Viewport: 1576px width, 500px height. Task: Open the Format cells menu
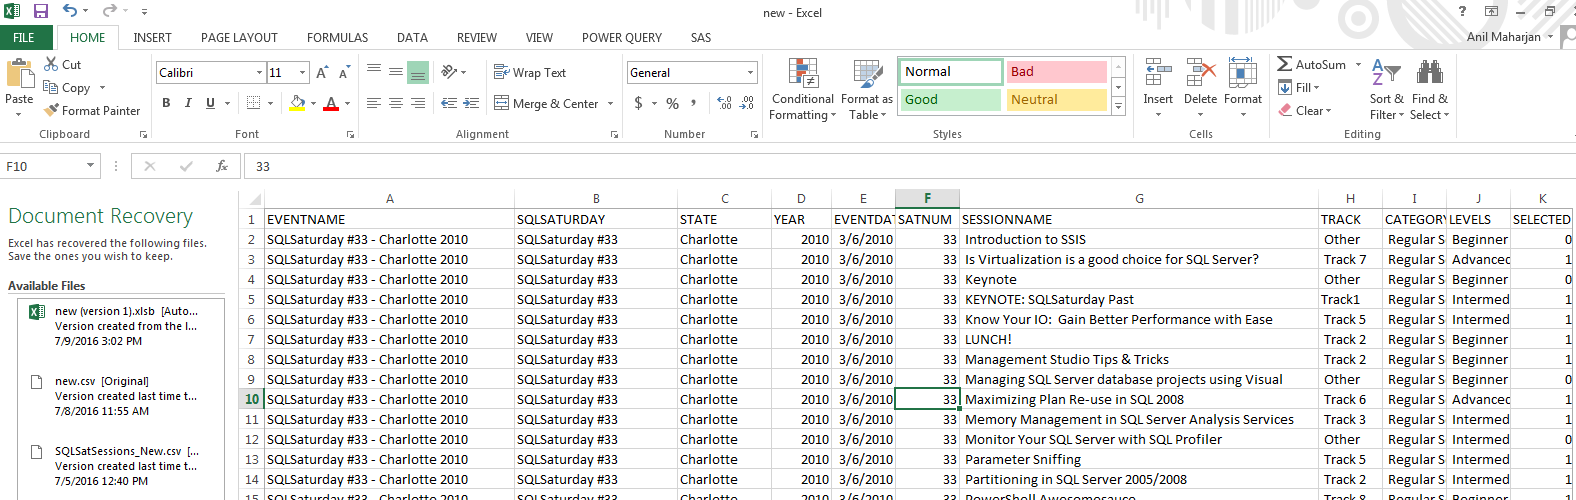[x=1242, y=88]
